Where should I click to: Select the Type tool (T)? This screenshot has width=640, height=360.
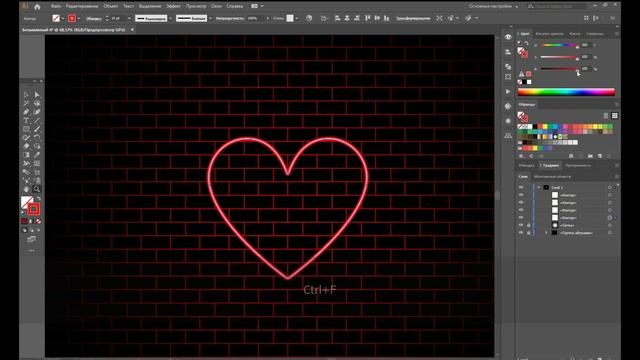[27, 120]
